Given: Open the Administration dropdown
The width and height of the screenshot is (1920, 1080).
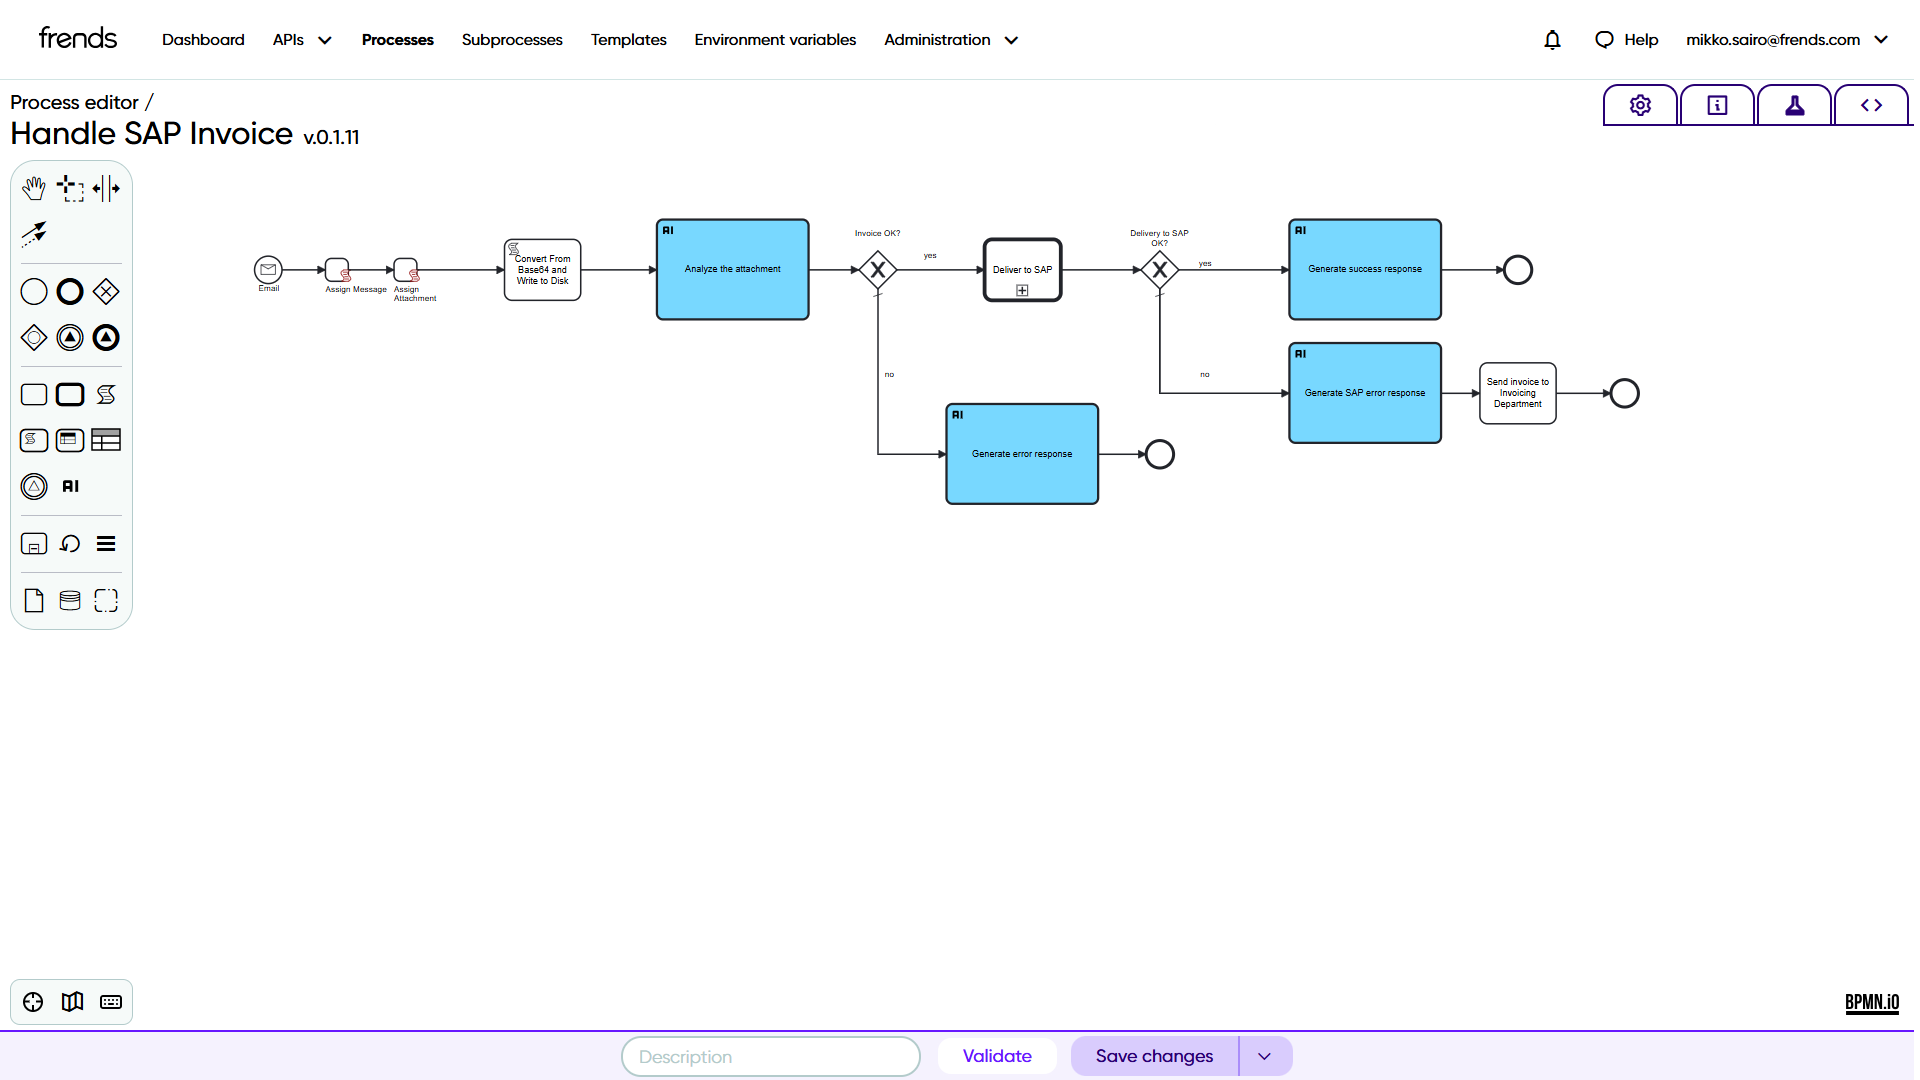Looking at the screenshot, I should (950, 40).
